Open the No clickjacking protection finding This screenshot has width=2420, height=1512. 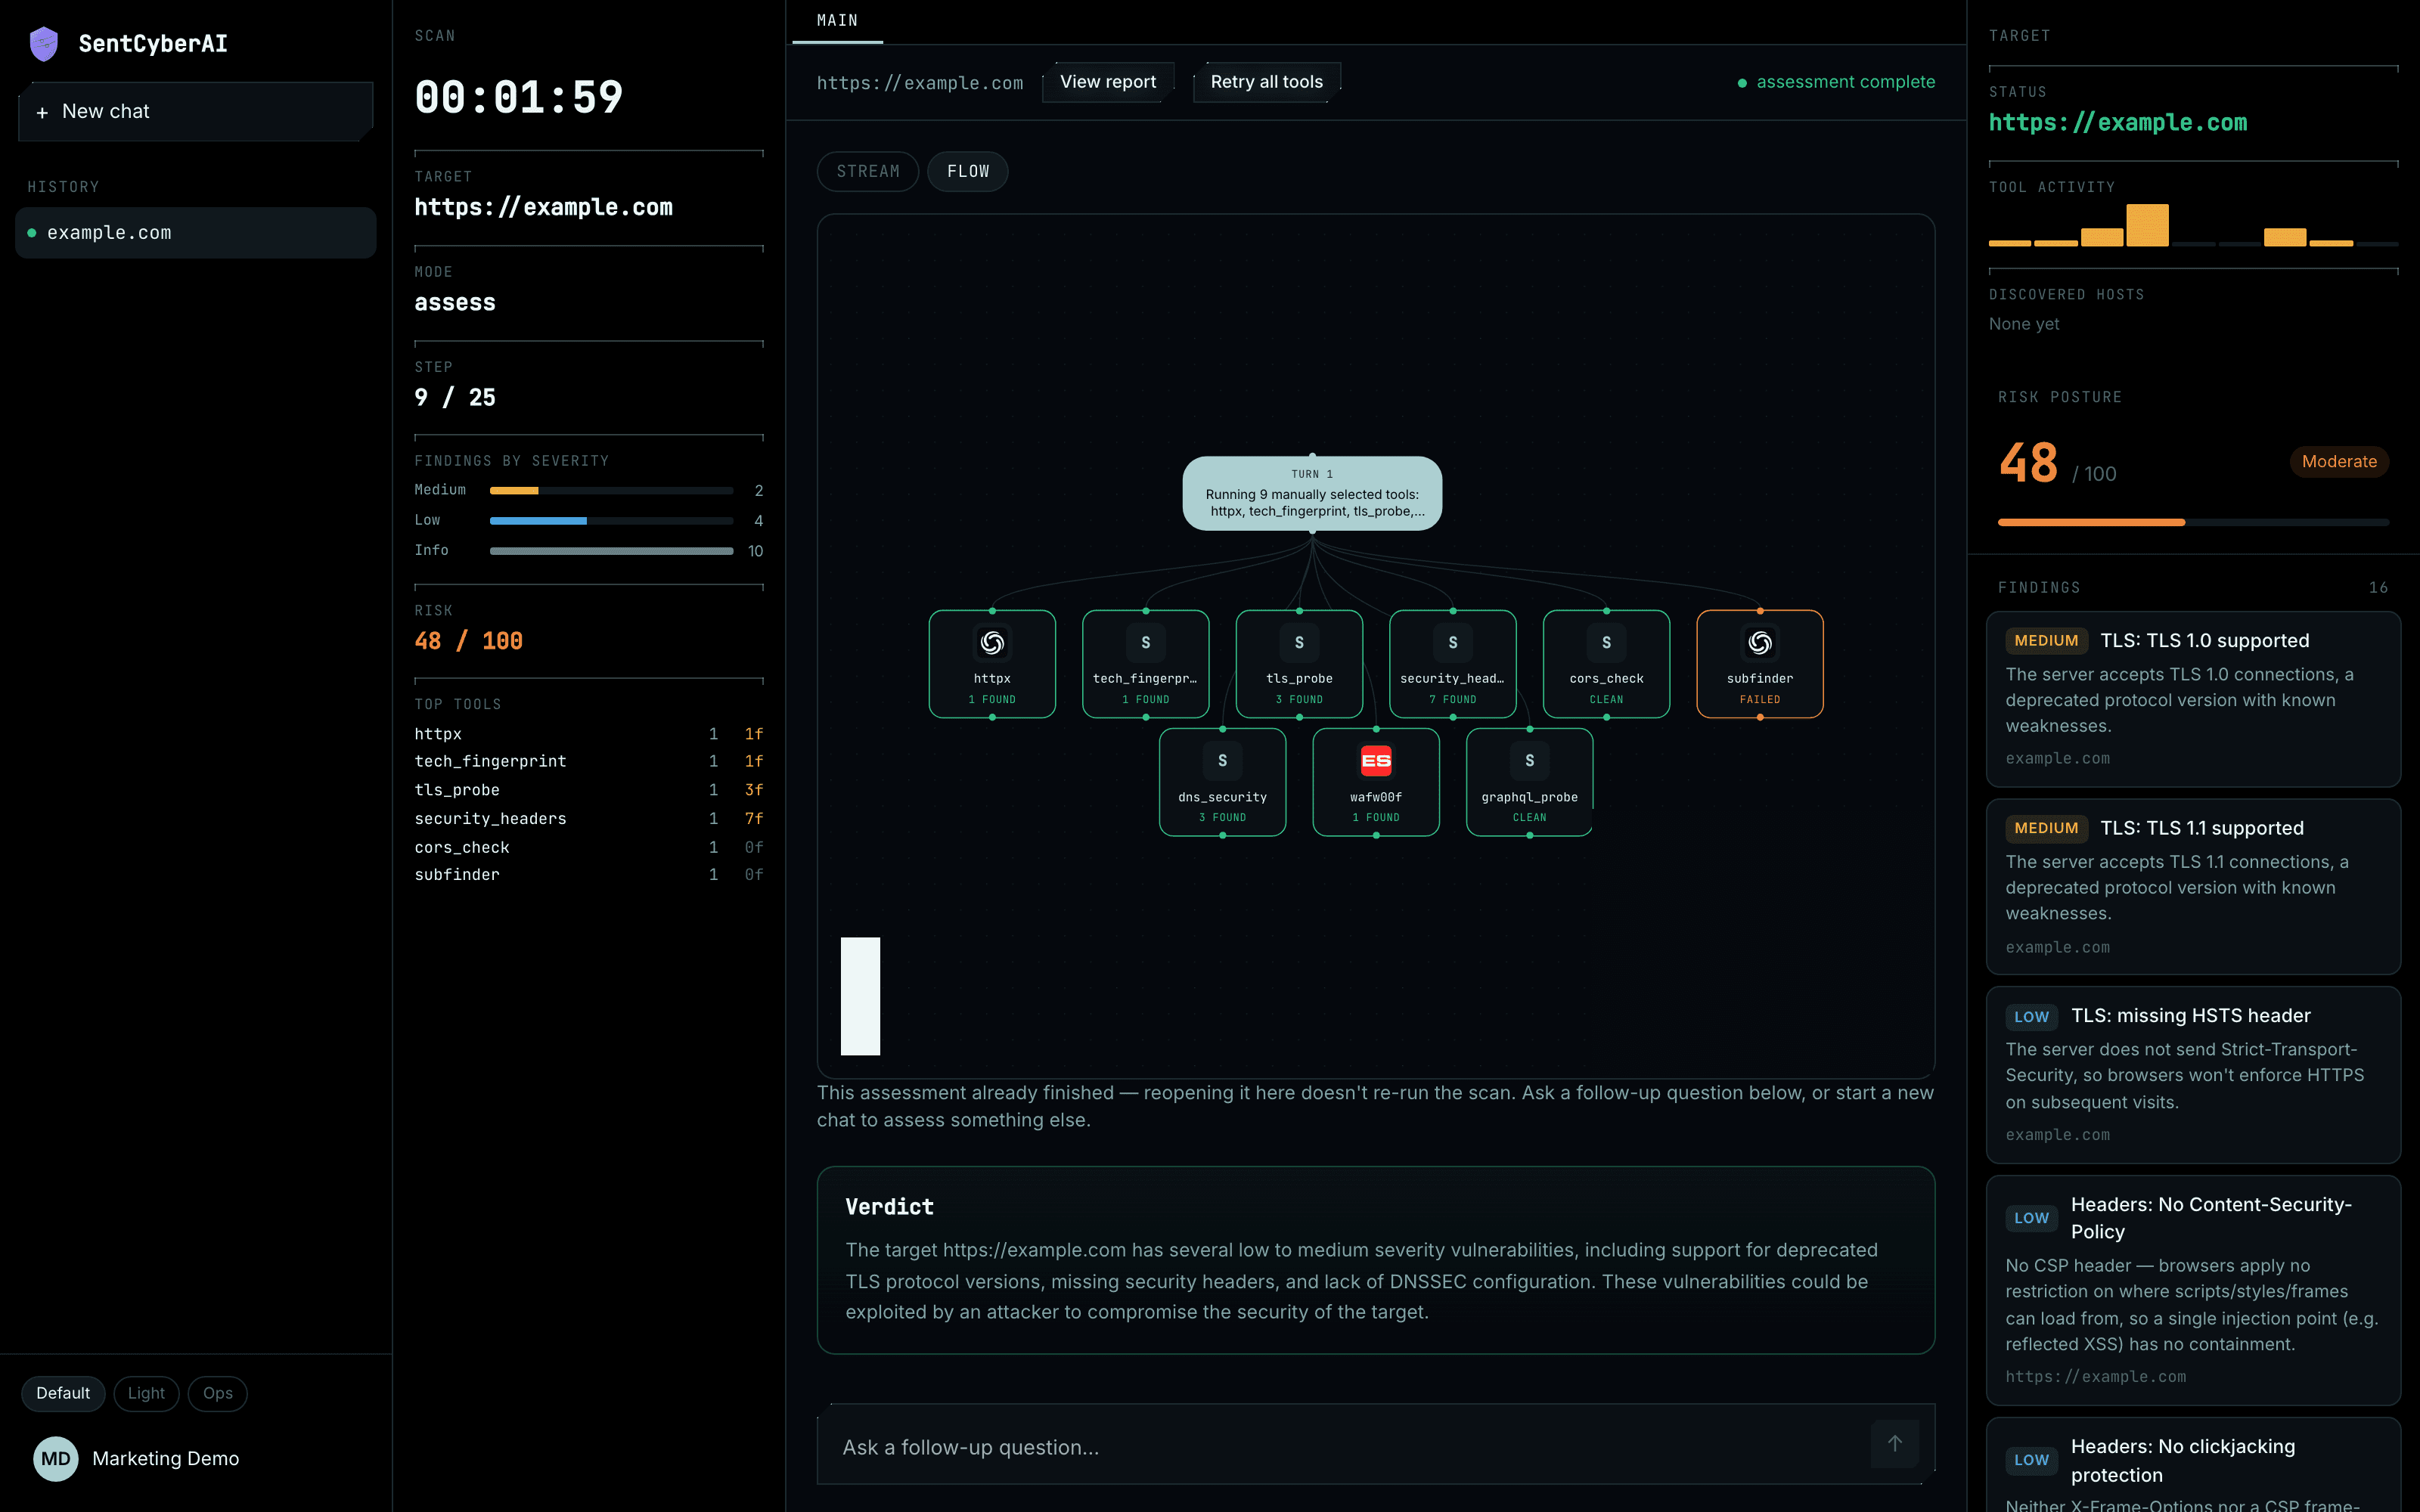click(x=2193, y=1466)
